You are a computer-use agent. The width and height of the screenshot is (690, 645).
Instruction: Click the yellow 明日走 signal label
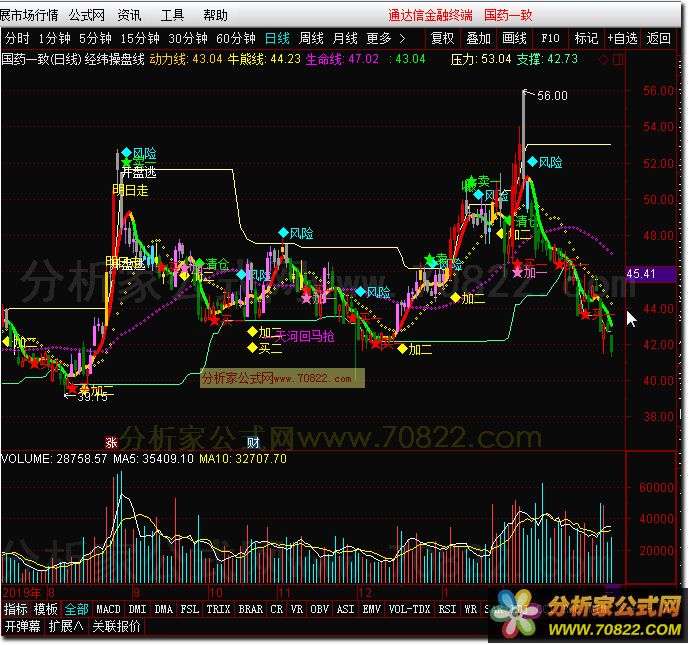pos(130,191)
